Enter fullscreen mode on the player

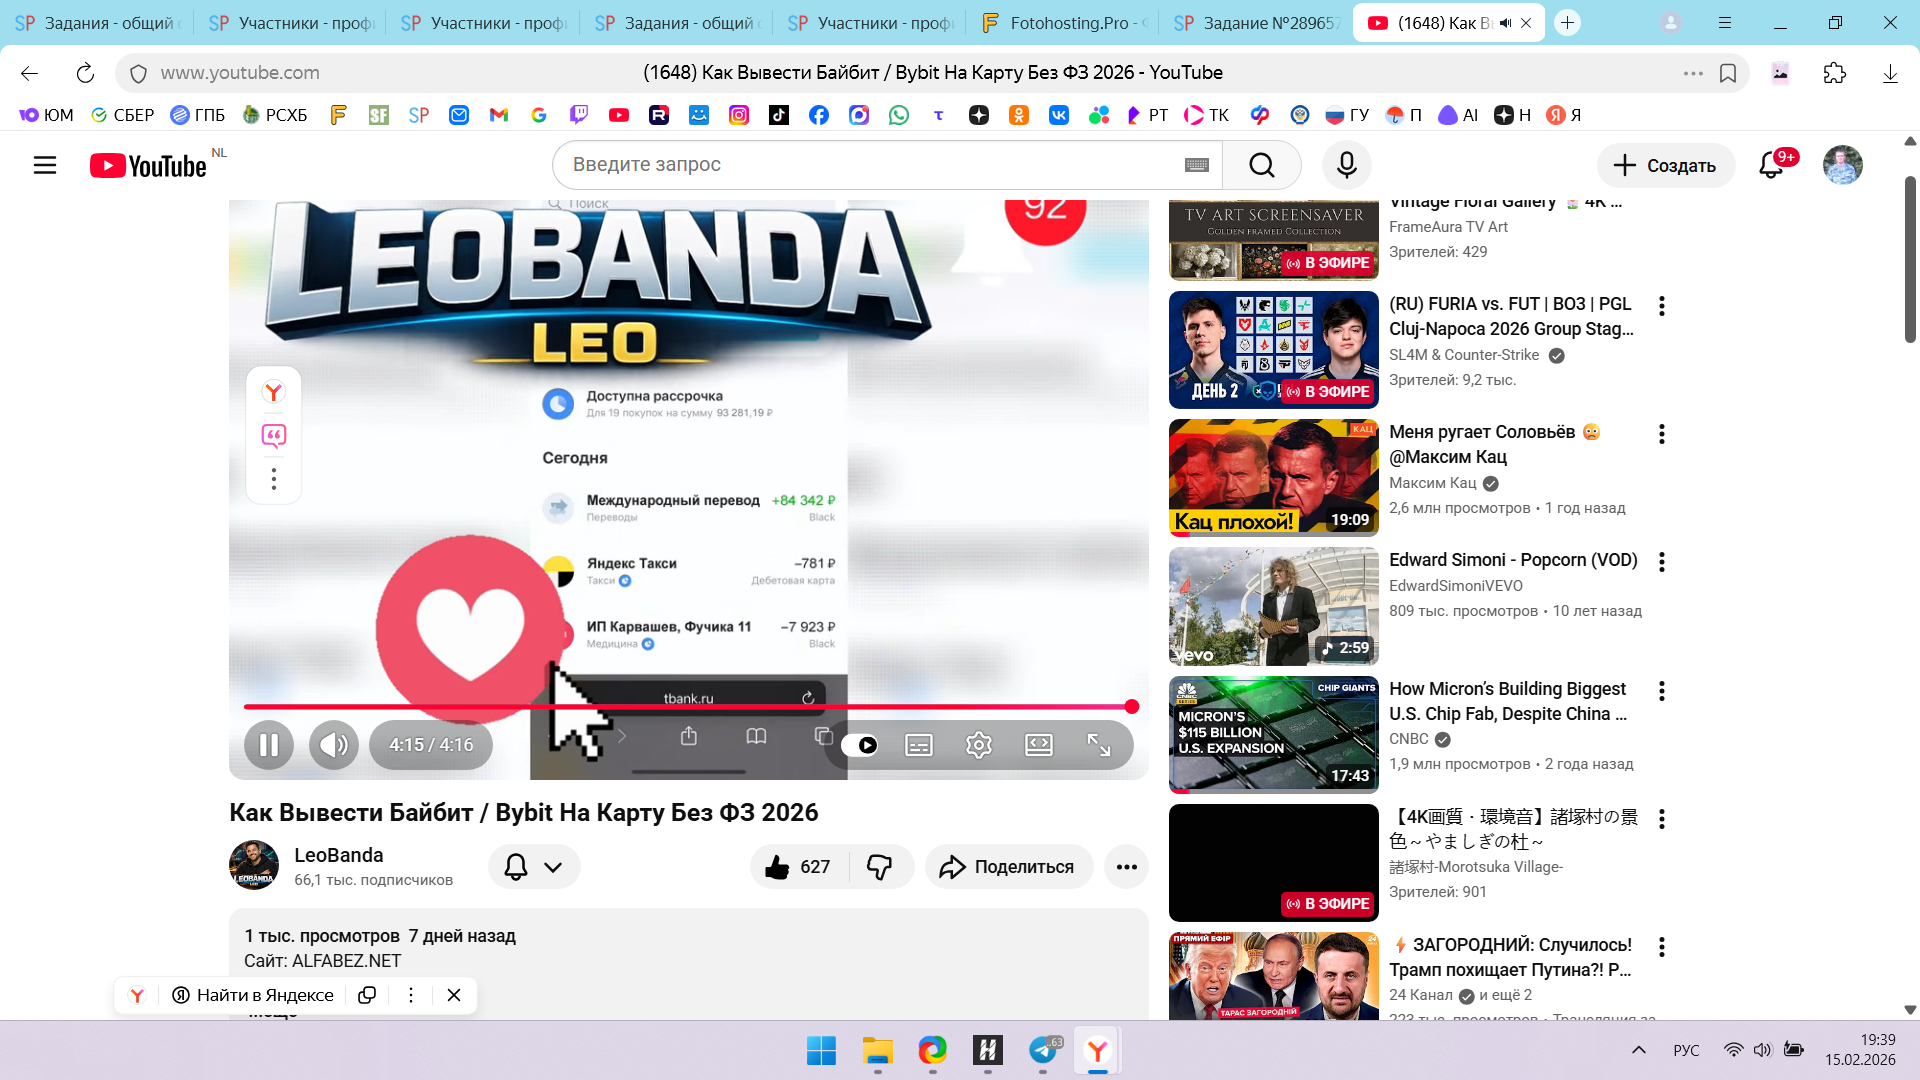point(1098,745)
